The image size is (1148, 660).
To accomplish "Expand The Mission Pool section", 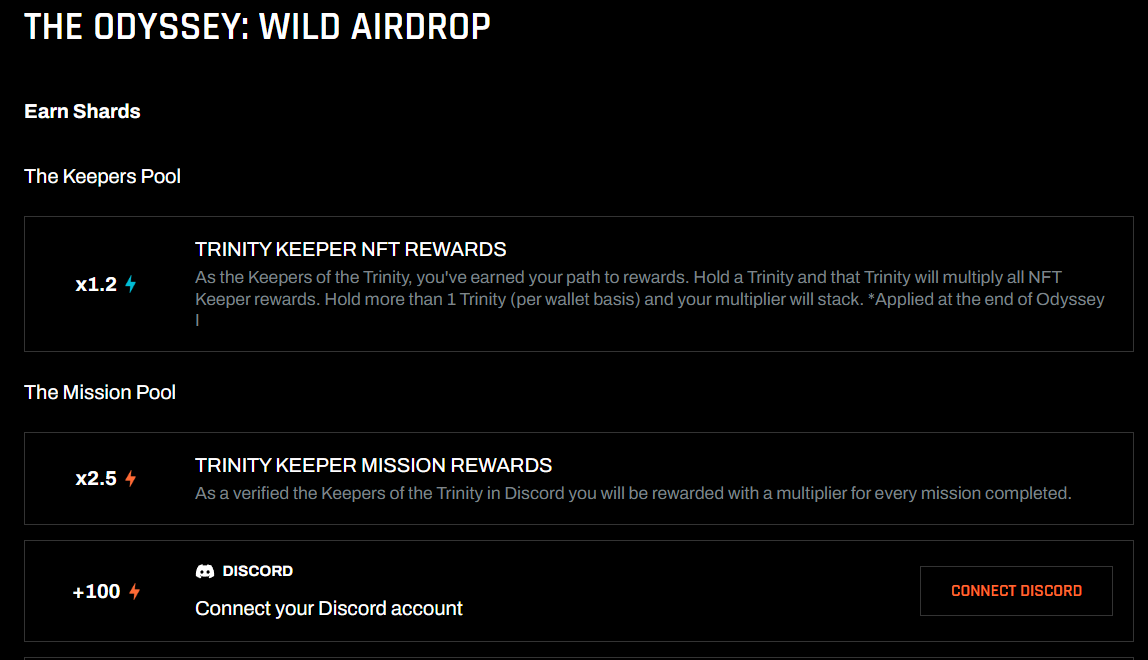I will point(100,392).
